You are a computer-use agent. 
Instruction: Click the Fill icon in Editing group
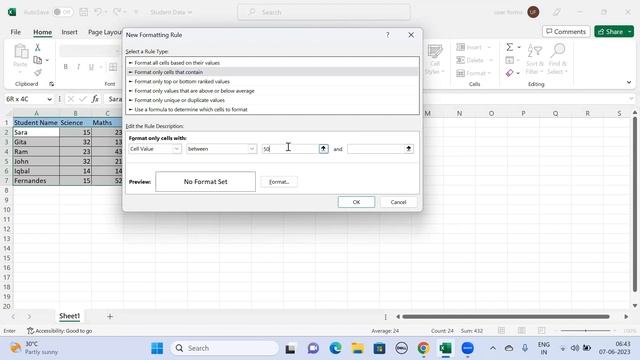click(x=510, y=60)
